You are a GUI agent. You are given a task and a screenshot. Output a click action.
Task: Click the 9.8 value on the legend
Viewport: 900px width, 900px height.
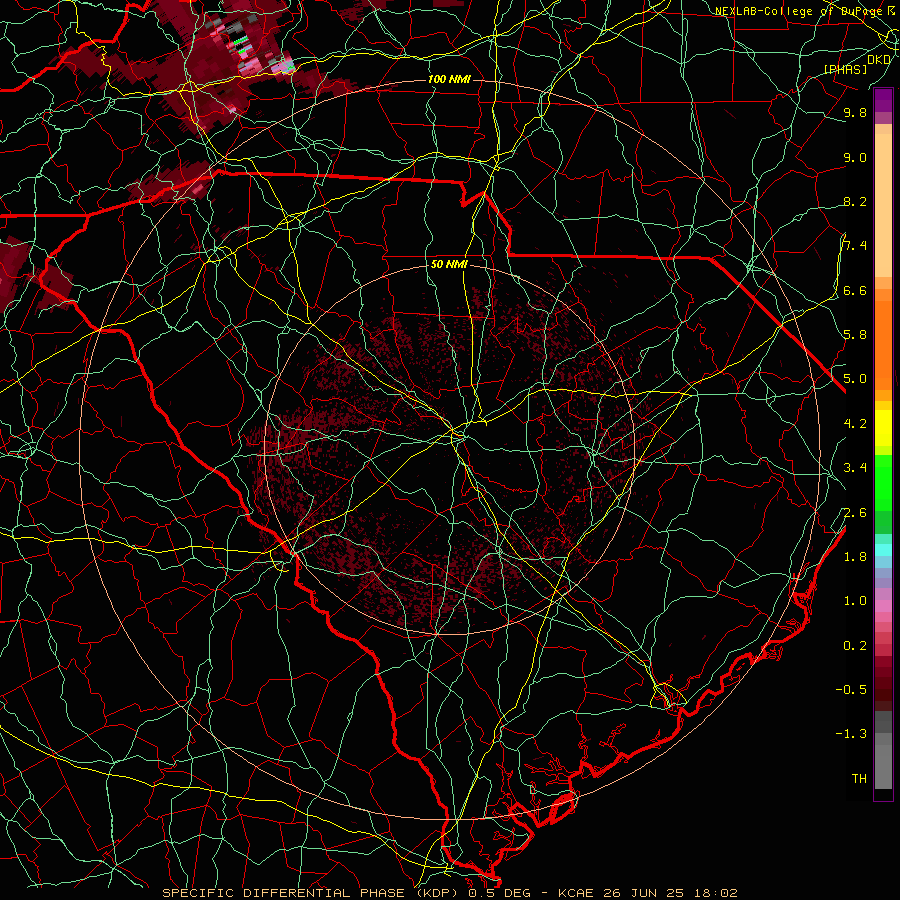point(855,112)
